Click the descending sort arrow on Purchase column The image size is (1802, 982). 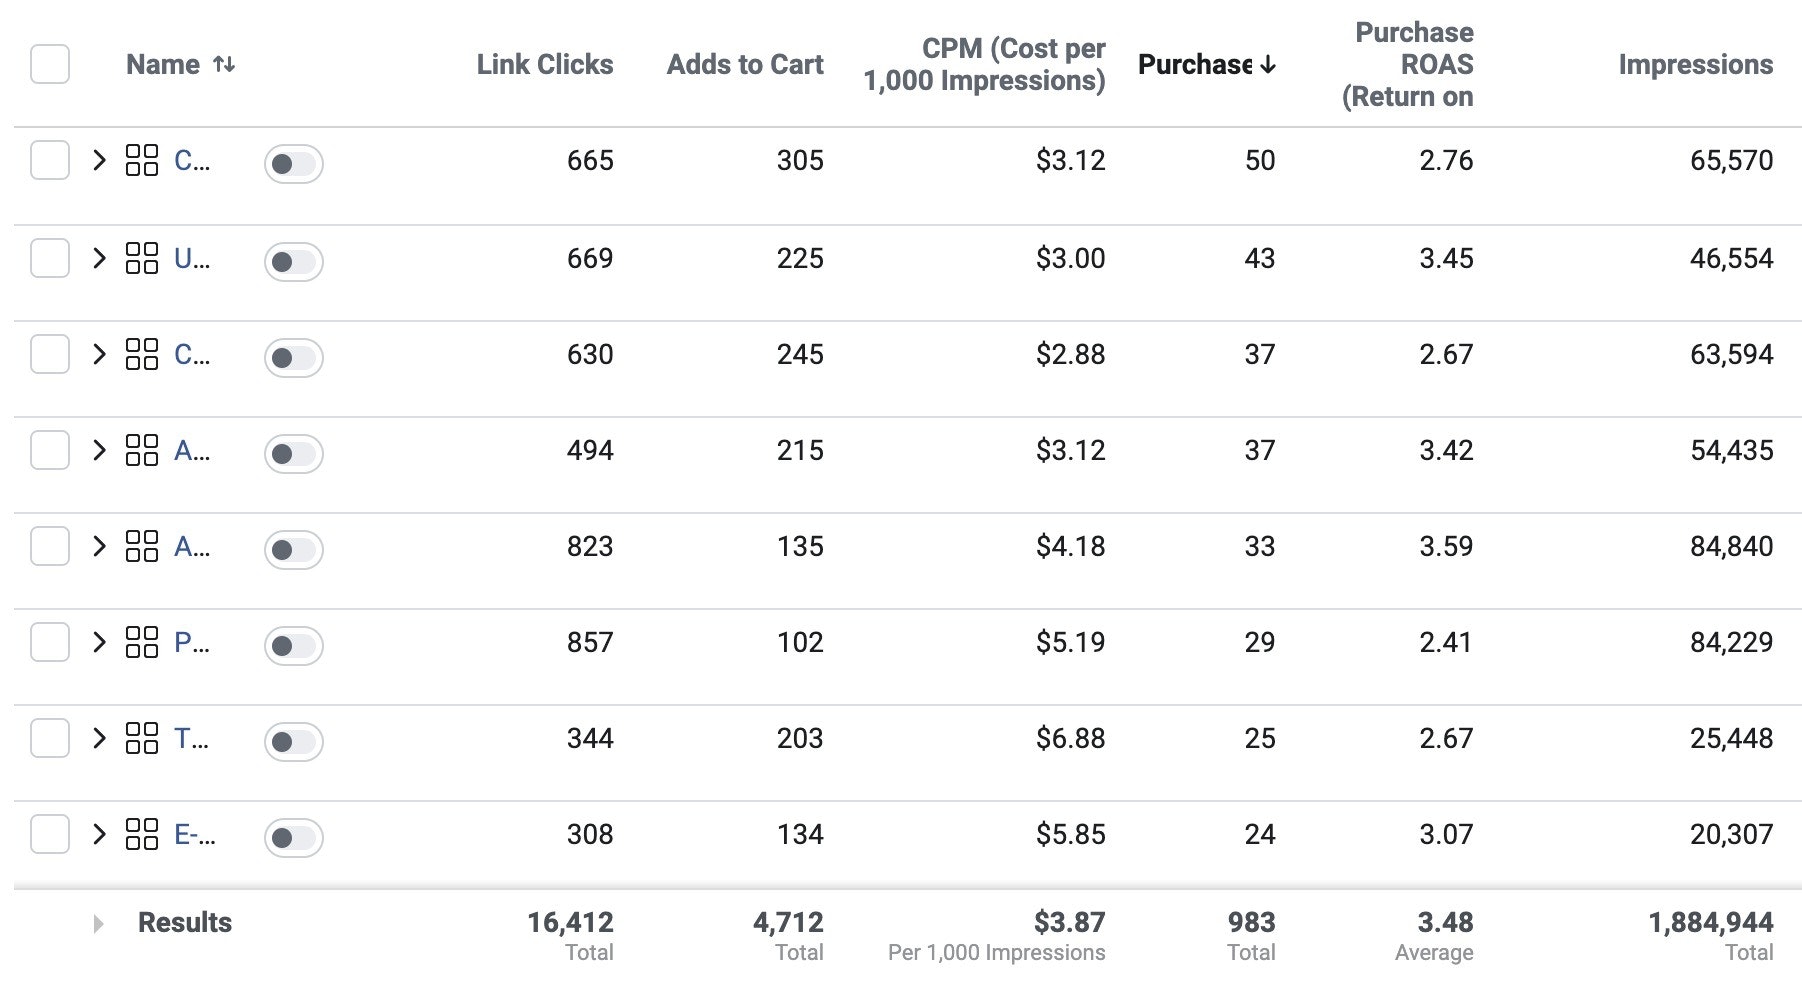pyautogui.click(x=1268, y=65)
